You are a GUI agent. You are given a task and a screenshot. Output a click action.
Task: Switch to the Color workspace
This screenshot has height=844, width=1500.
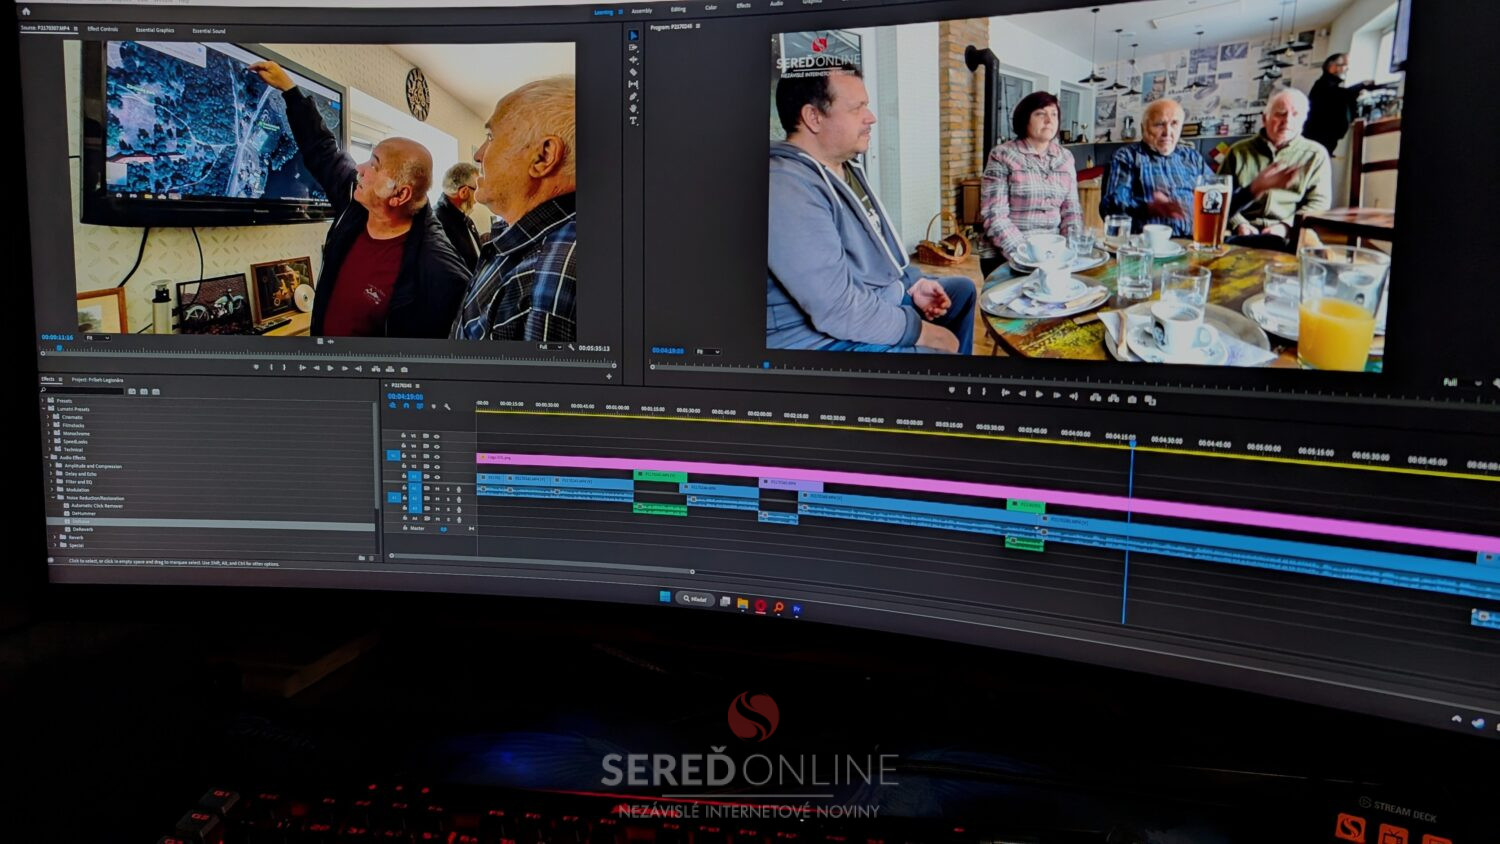coord(711,7)
